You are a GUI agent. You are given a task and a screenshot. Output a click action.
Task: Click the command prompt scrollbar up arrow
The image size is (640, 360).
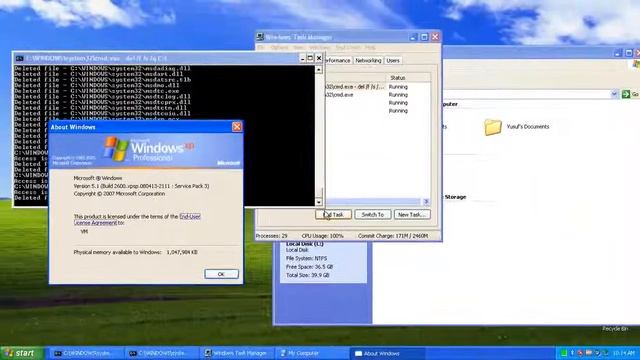coord(319,69)
